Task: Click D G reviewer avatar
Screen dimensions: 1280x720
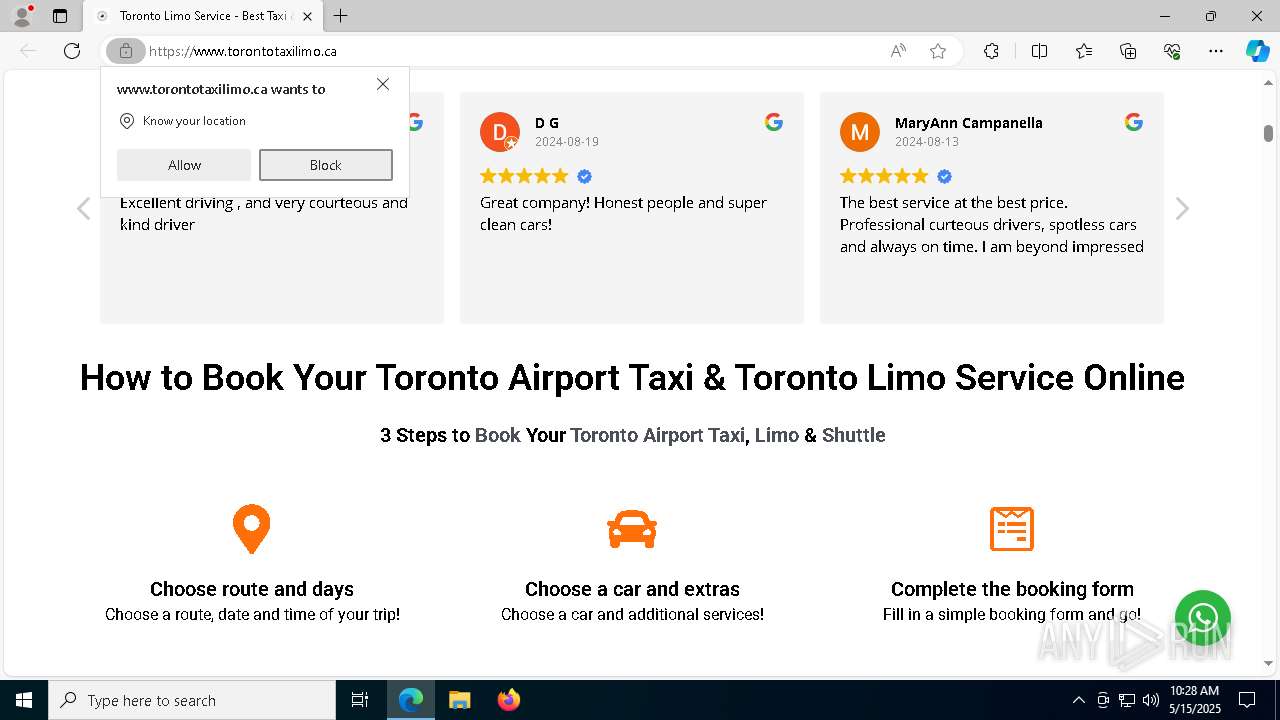Action: tap(500, 132)
